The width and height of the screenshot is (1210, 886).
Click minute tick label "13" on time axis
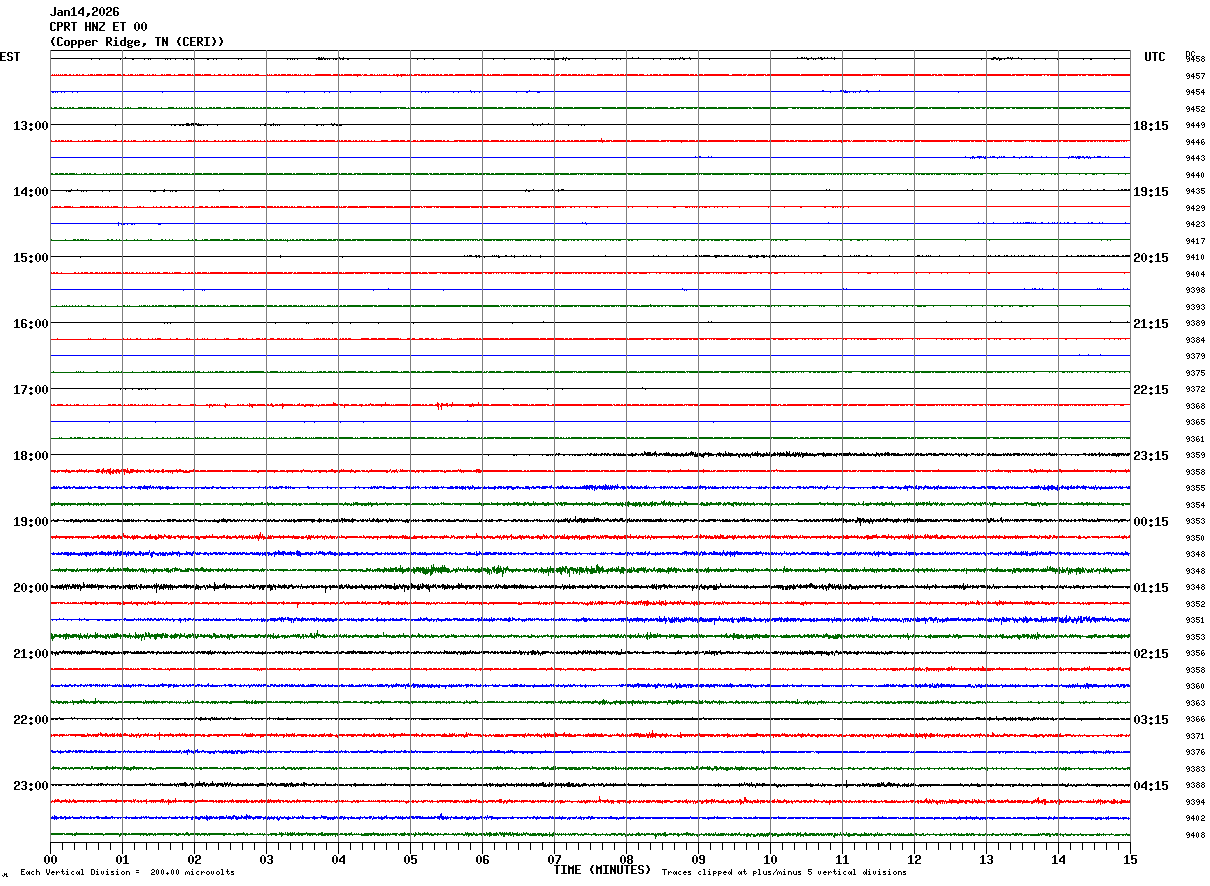tap(986, 860)
